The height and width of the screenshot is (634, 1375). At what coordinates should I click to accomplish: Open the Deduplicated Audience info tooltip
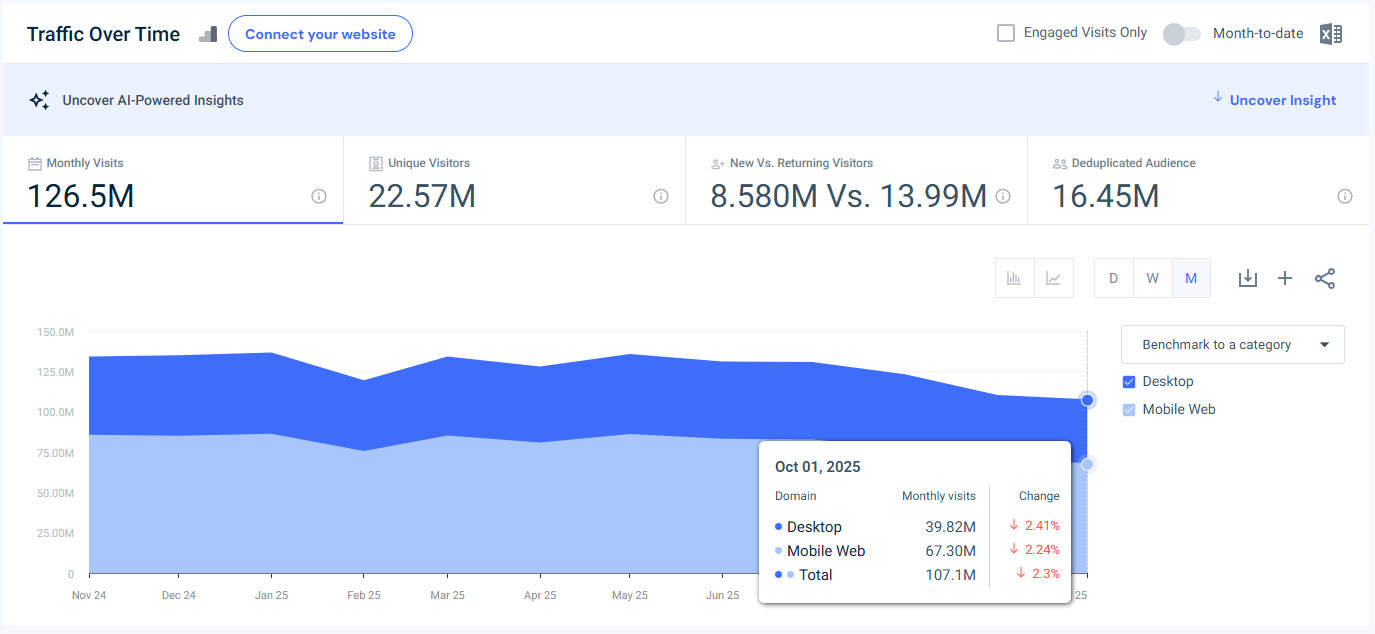click(1345, 196)
